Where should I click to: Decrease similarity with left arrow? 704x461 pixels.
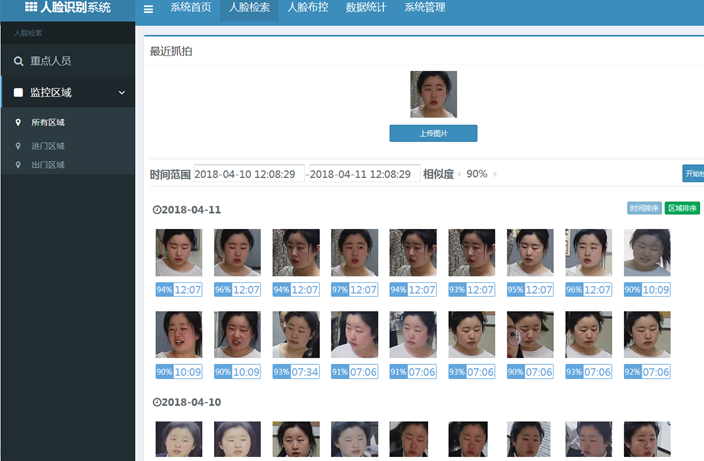pyautogui.click(x=459, y=174)
